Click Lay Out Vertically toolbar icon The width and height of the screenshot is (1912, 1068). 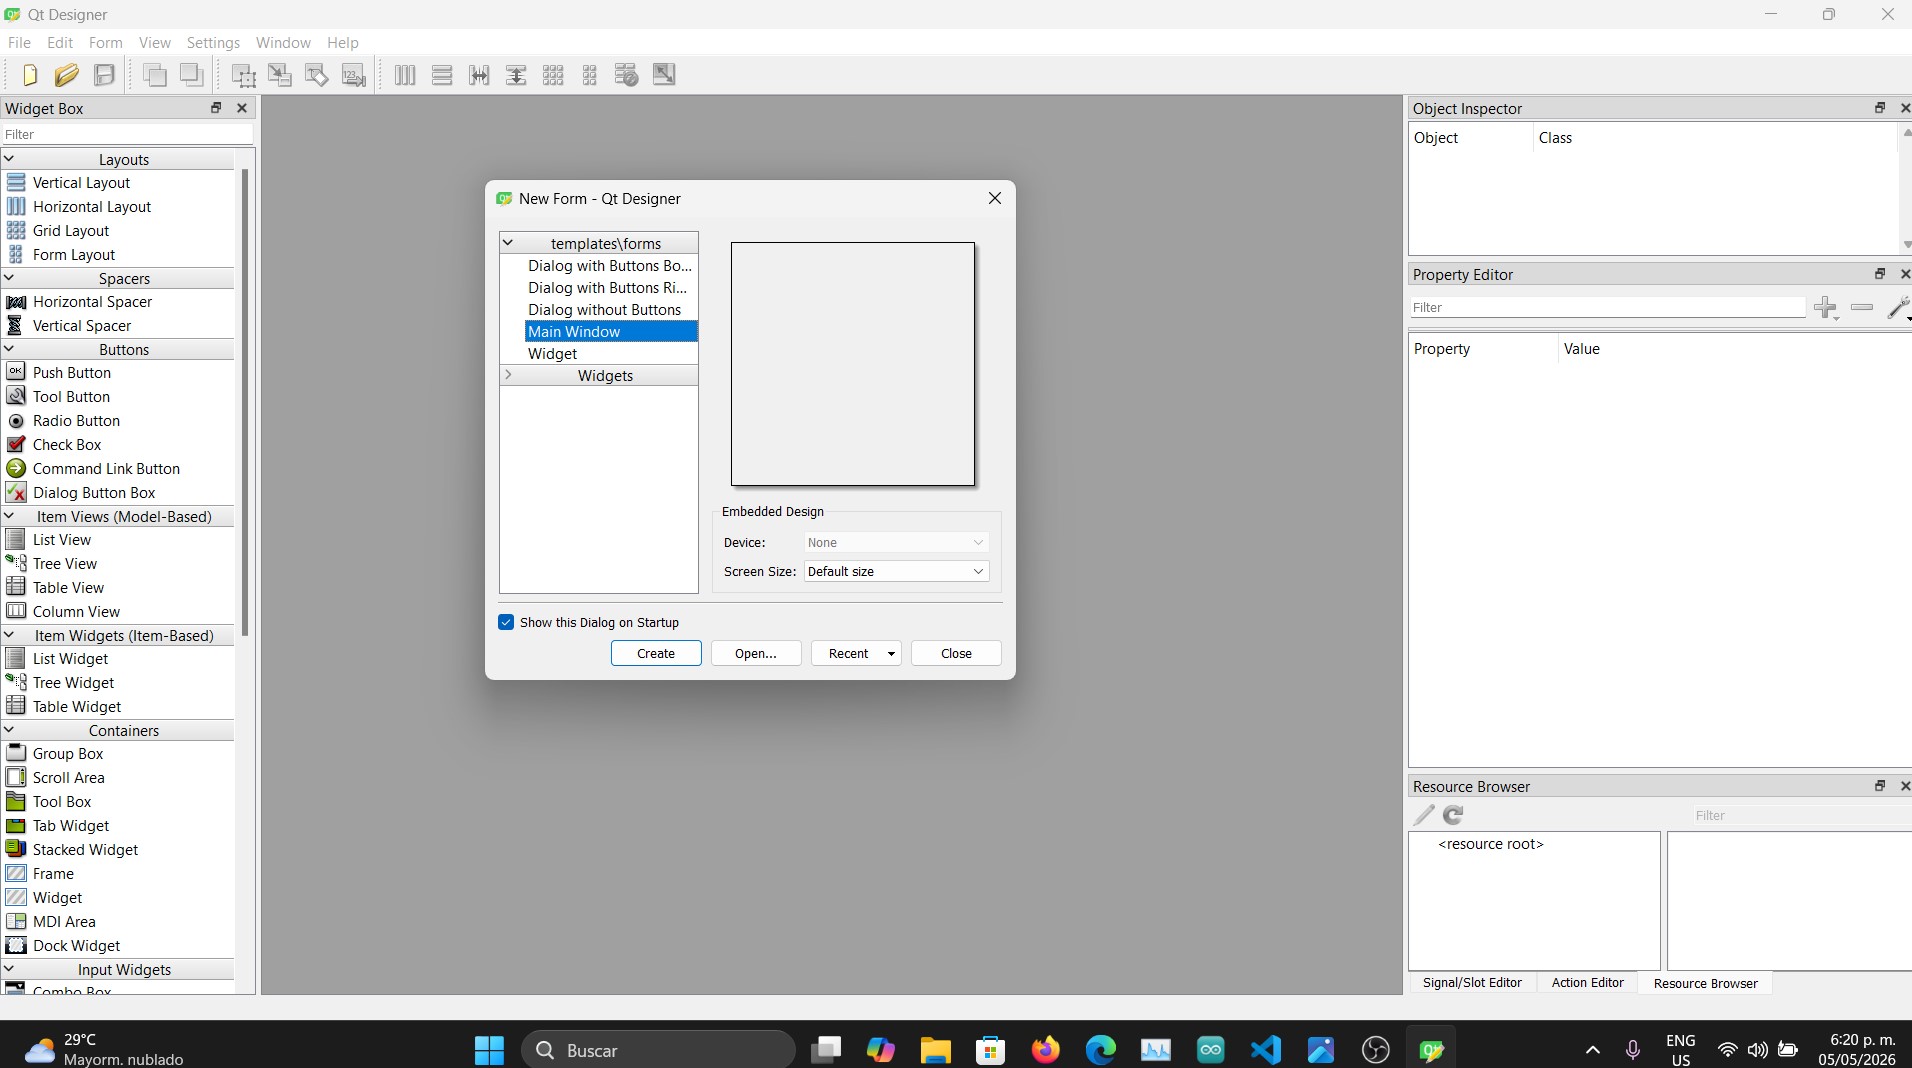[442, 75]
